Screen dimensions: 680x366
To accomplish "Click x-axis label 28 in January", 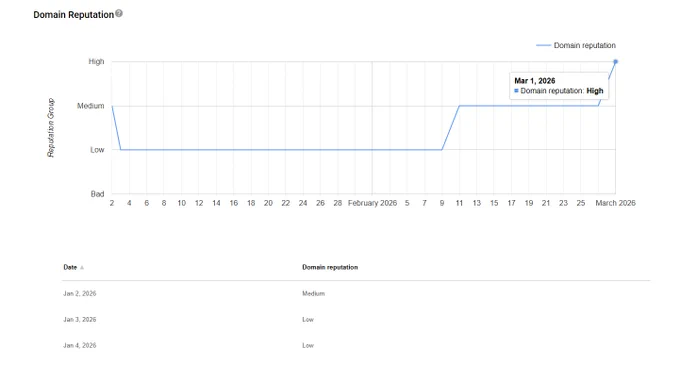I will (x=338, y=203).
